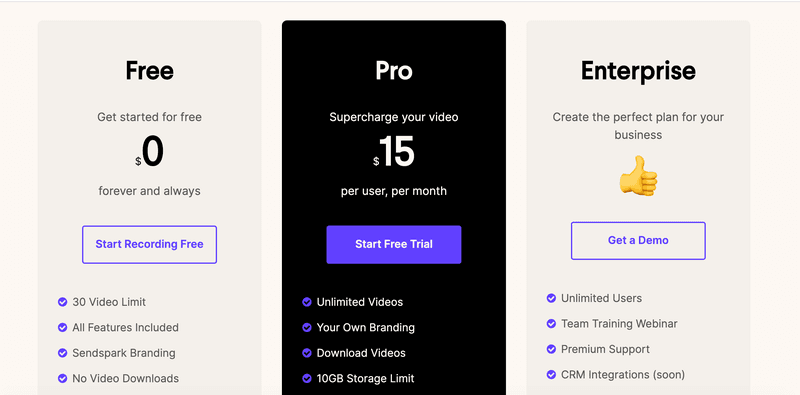Image resolution: width=800 pixels, height=395 pixels.
Task: Select the Pro plan heading
Action: [394, 71]
